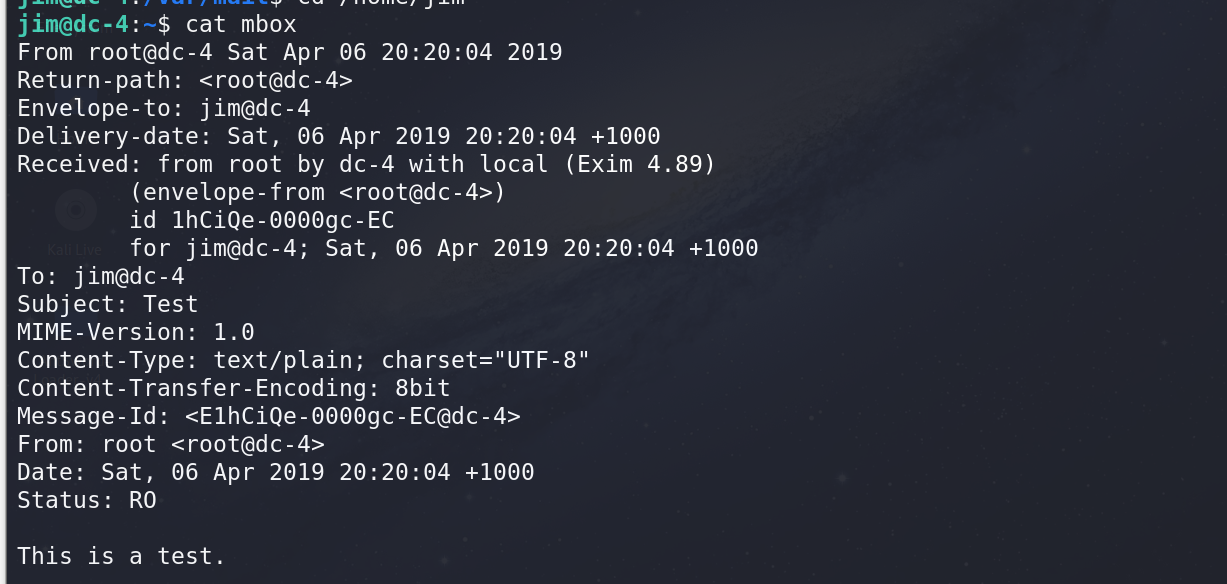Click the charset="UTF-8" text
This screenshot has width=1227, height=584.
tap(486, 360)
